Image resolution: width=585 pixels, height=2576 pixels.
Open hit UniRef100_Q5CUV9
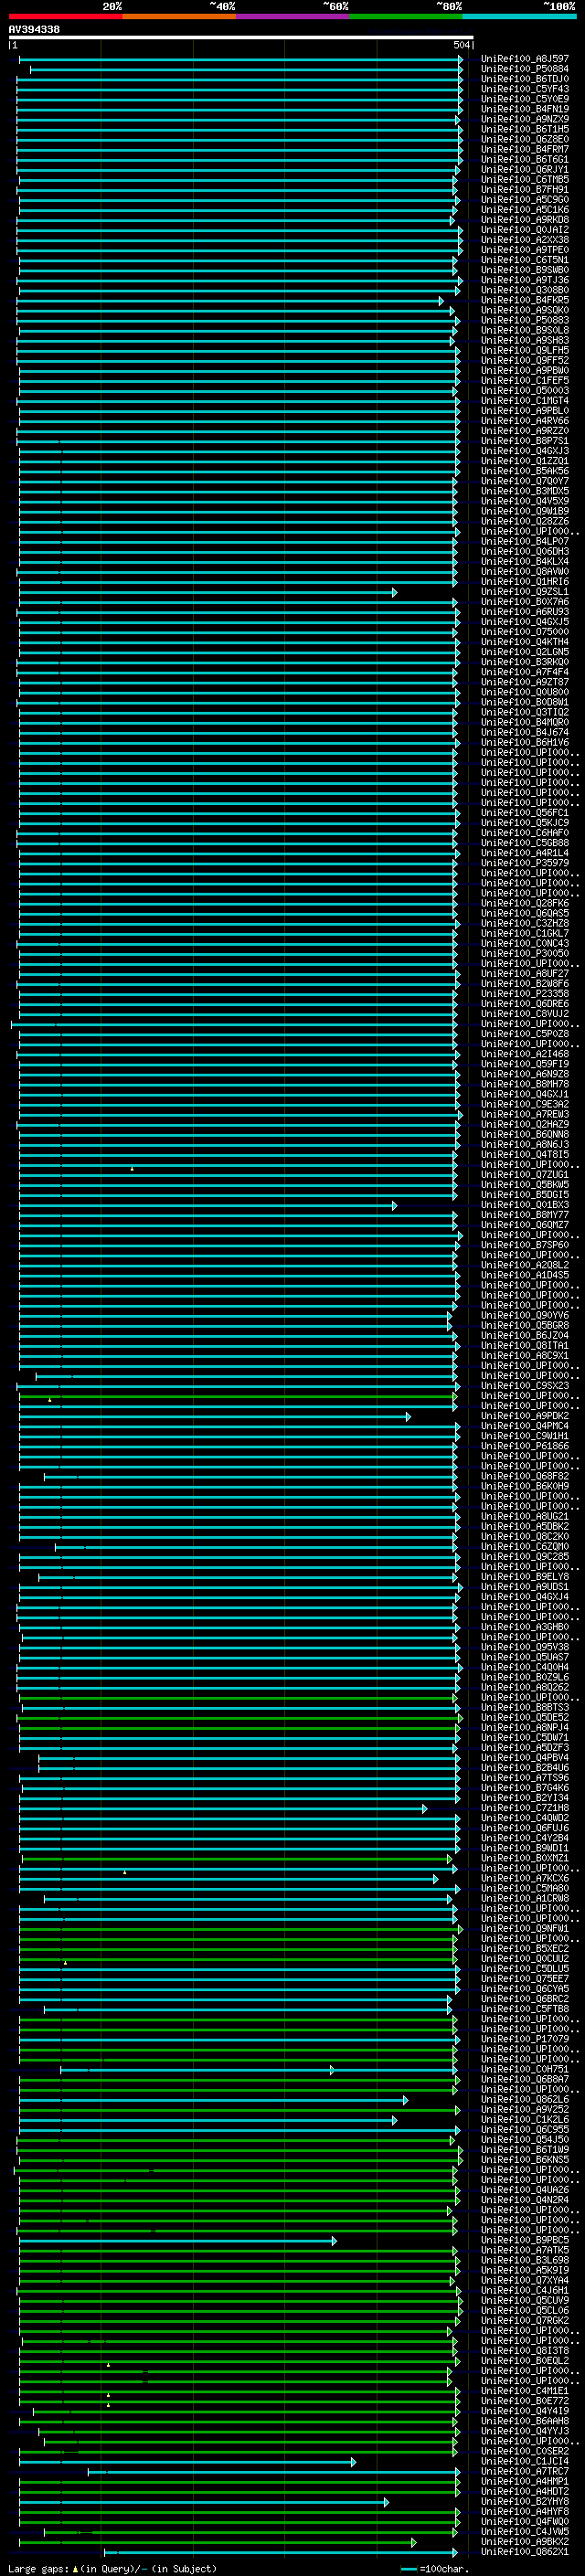coord(525,2300)
